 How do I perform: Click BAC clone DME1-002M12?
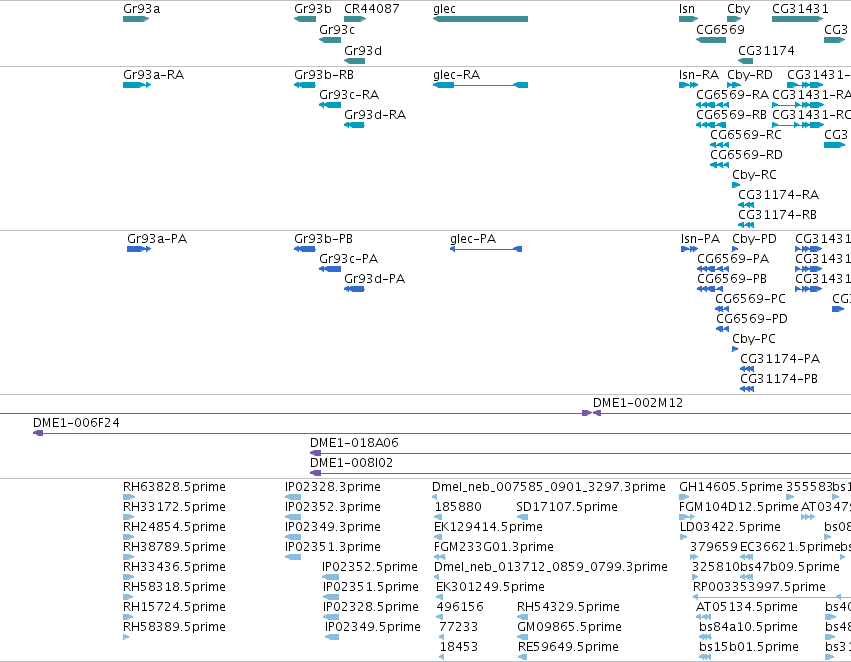click(x=722, y=413)
